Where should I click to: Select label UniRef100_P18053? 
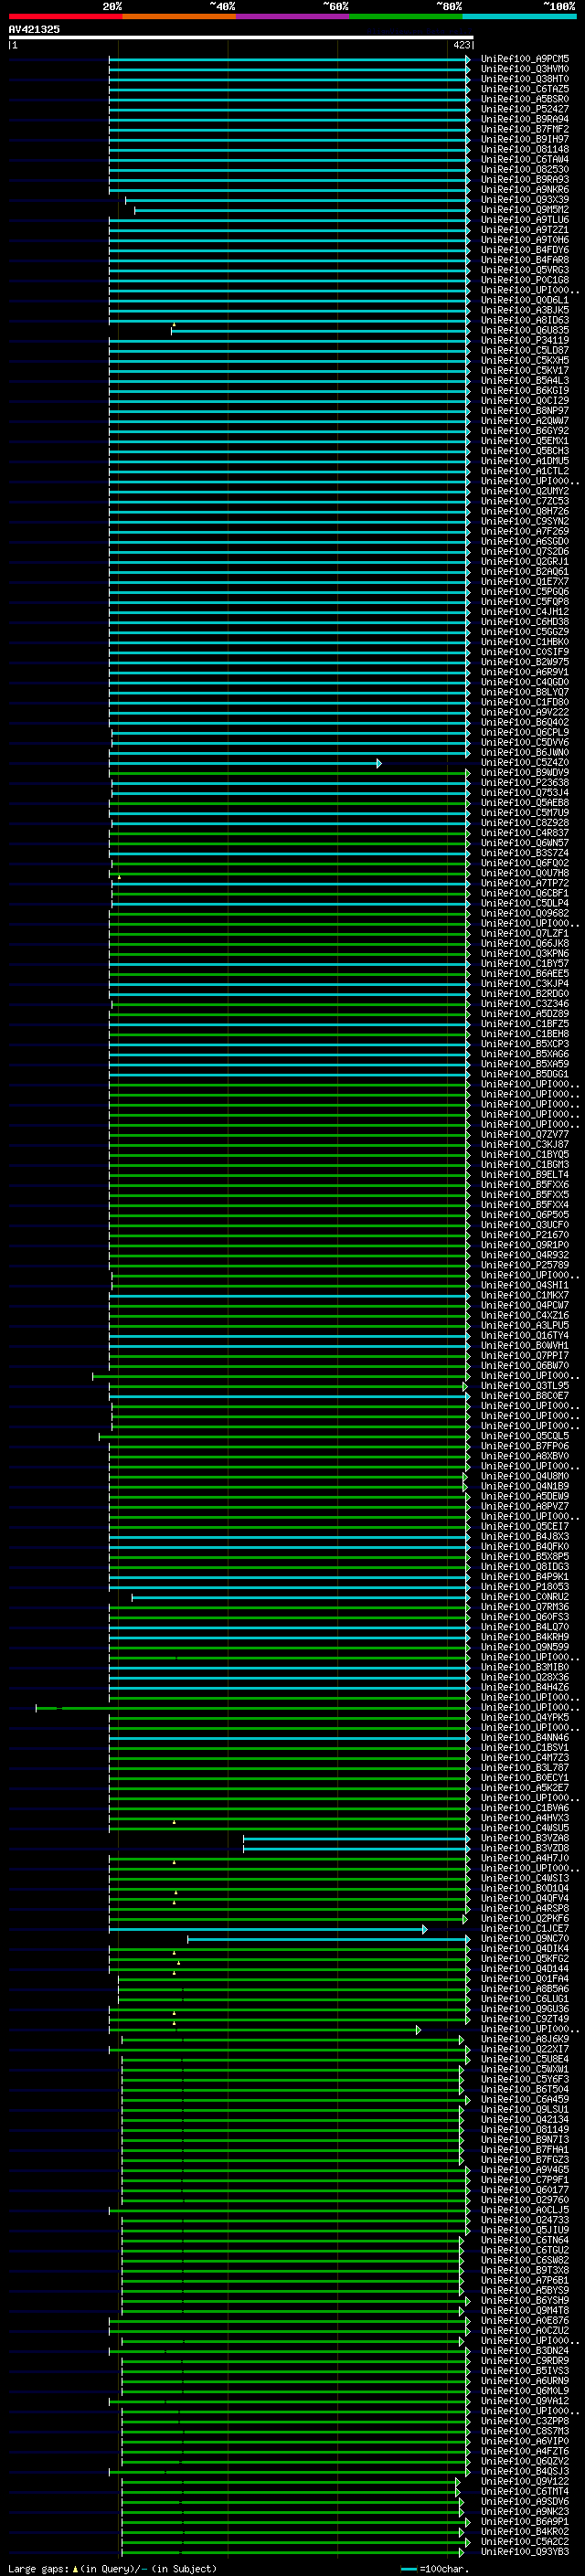[525, 1587]
